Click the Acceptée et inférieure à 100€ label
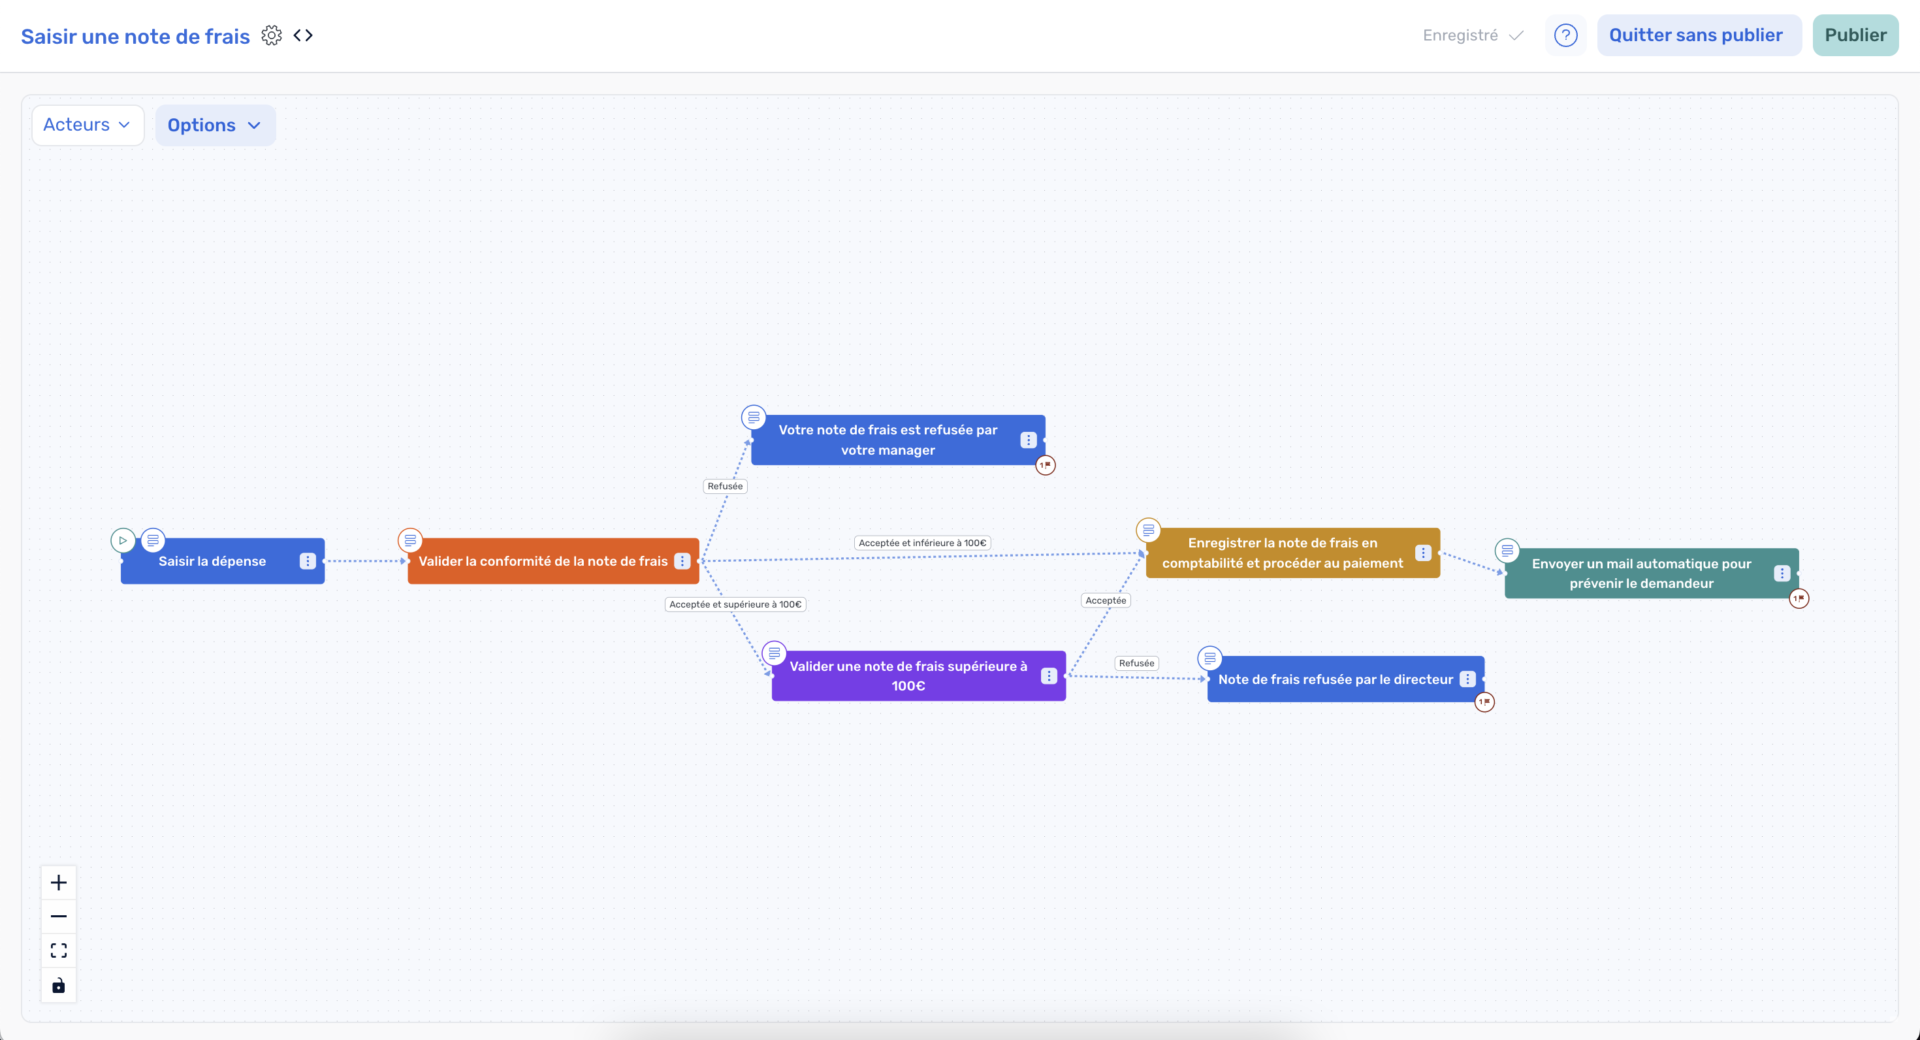 tap(922, 543)
